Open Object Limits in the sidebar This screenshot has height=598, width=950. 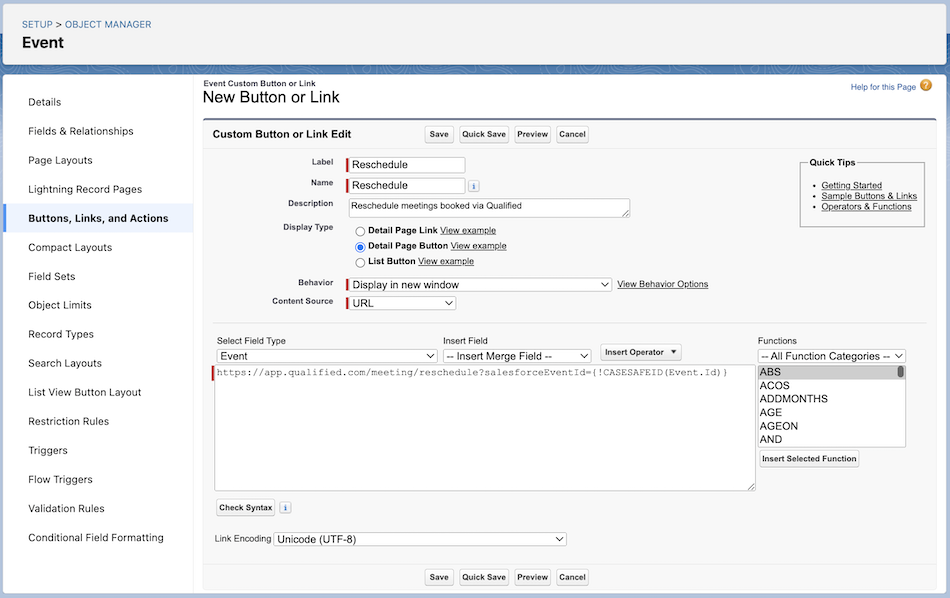coord(59,305)
